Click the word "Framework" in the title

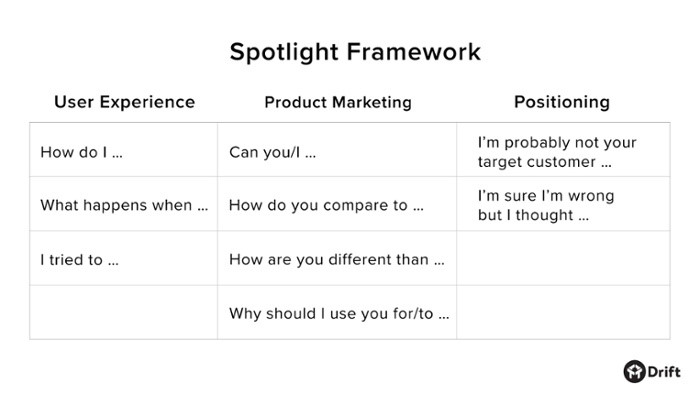(x=413, y=51)
